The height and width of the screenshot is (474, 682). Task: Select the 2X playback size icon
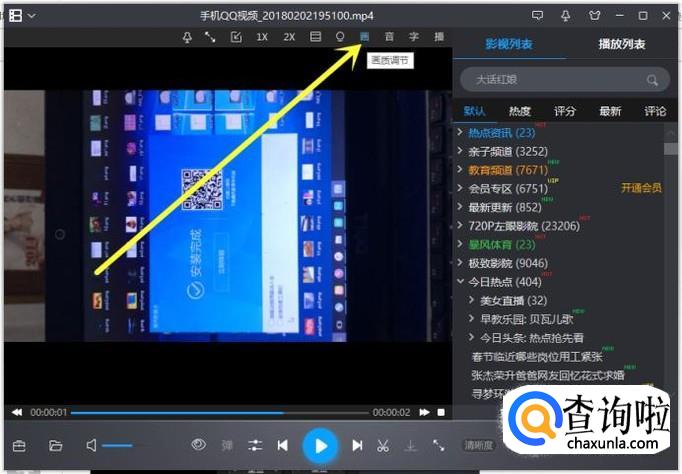[x=289, y=37]
